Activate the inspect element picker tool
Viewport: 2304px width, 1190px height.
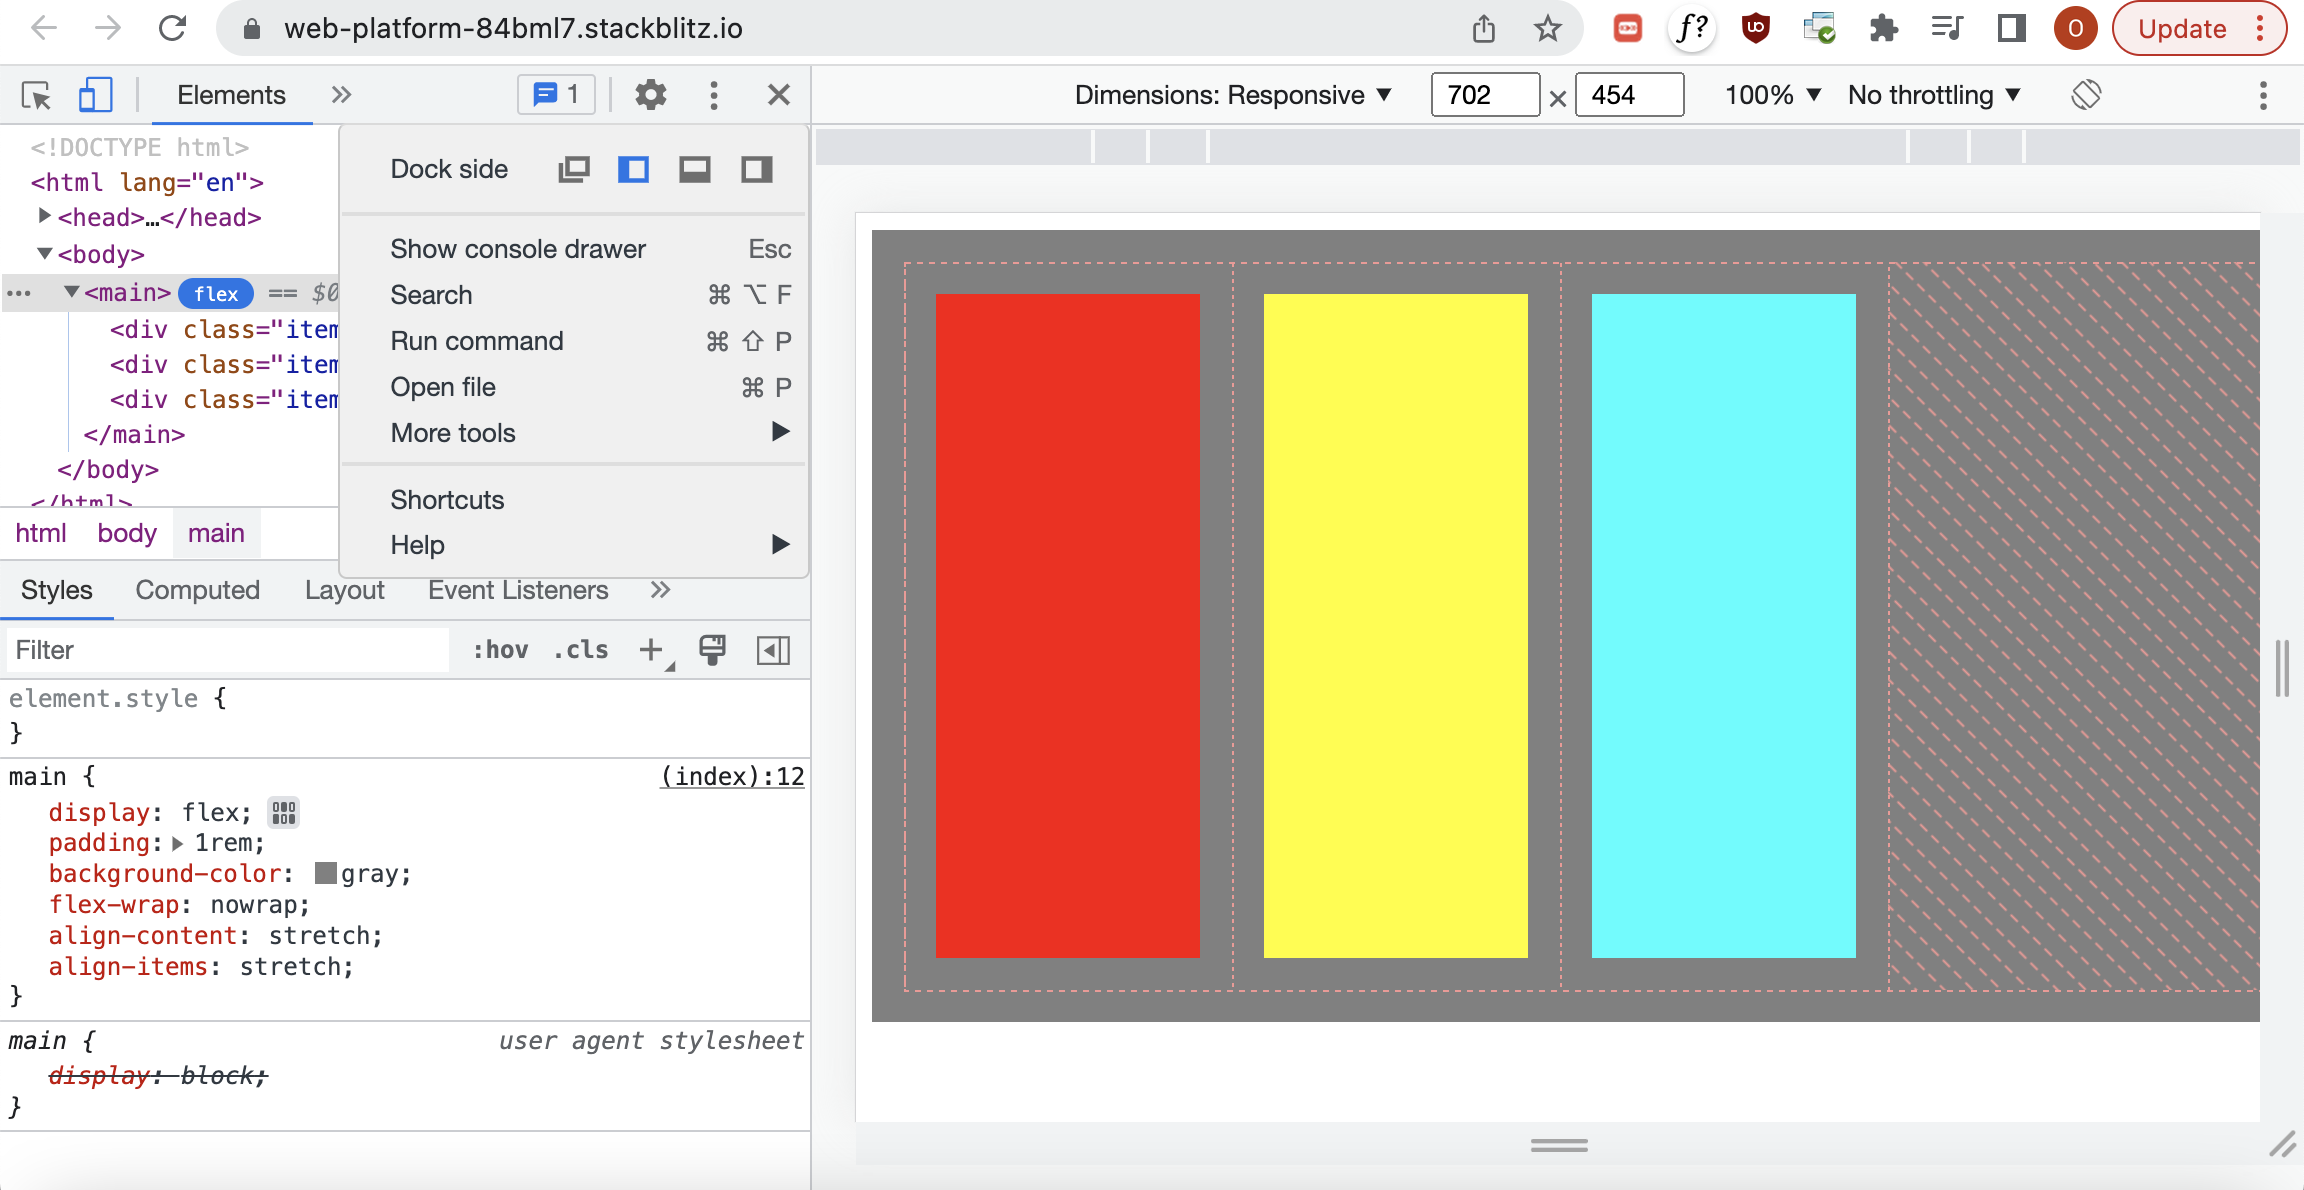(37, 95)
